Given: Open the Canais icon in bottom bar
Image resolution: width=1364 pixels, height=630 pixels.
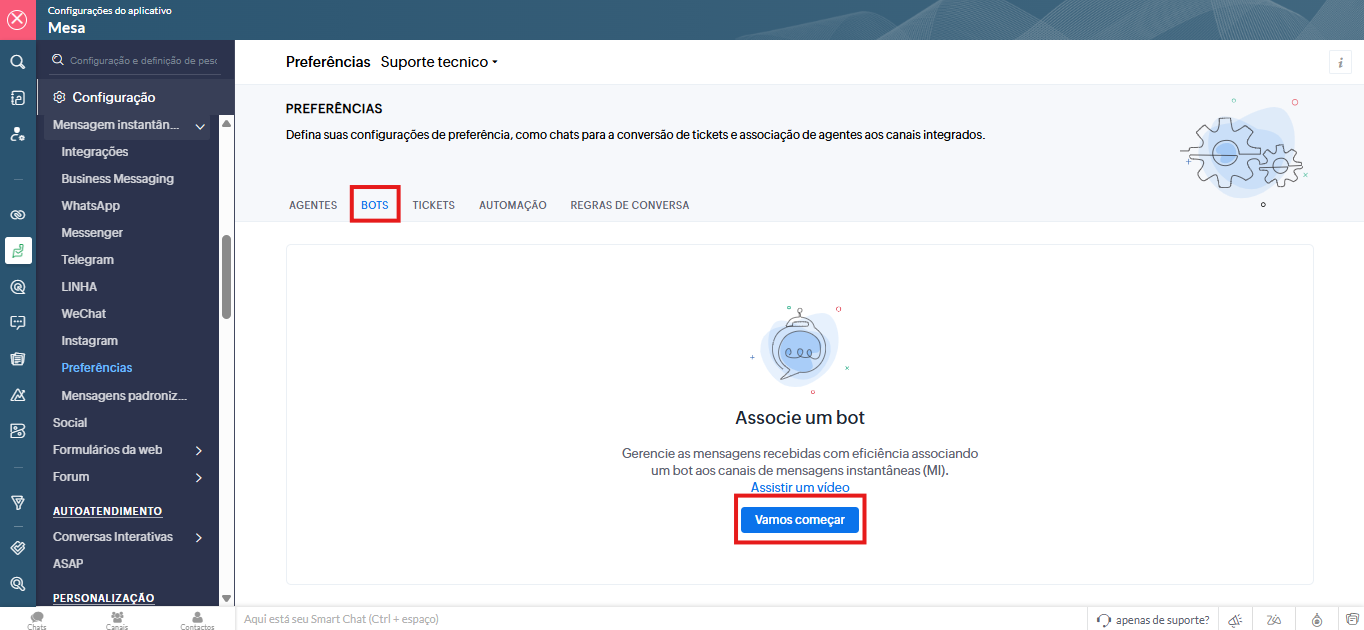Looking at the screenshot, I should point(117,620).
